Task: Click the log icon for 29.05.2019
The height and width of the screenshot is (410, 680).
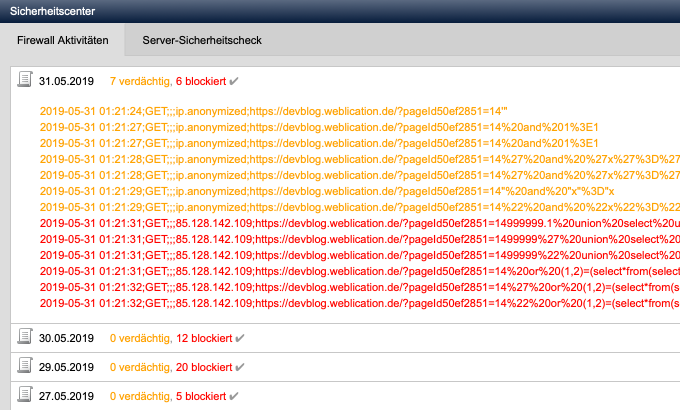Action: pos(25,365)
